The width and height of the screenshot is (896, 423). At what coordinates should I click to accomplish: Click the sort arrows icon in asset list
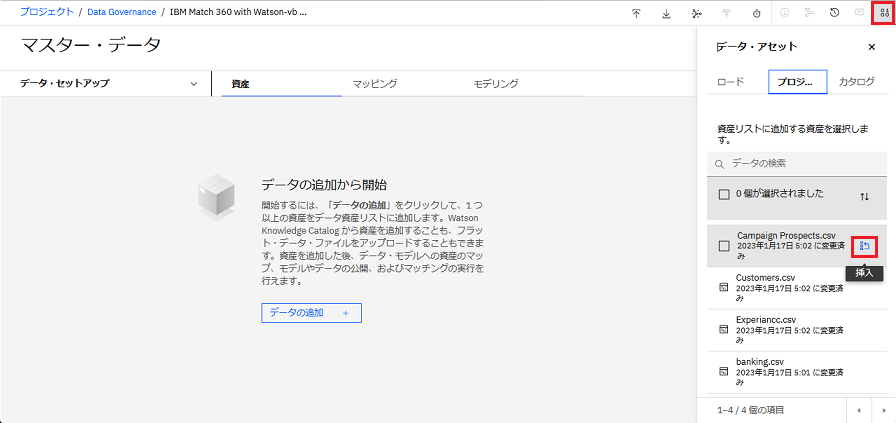point(865,196)
